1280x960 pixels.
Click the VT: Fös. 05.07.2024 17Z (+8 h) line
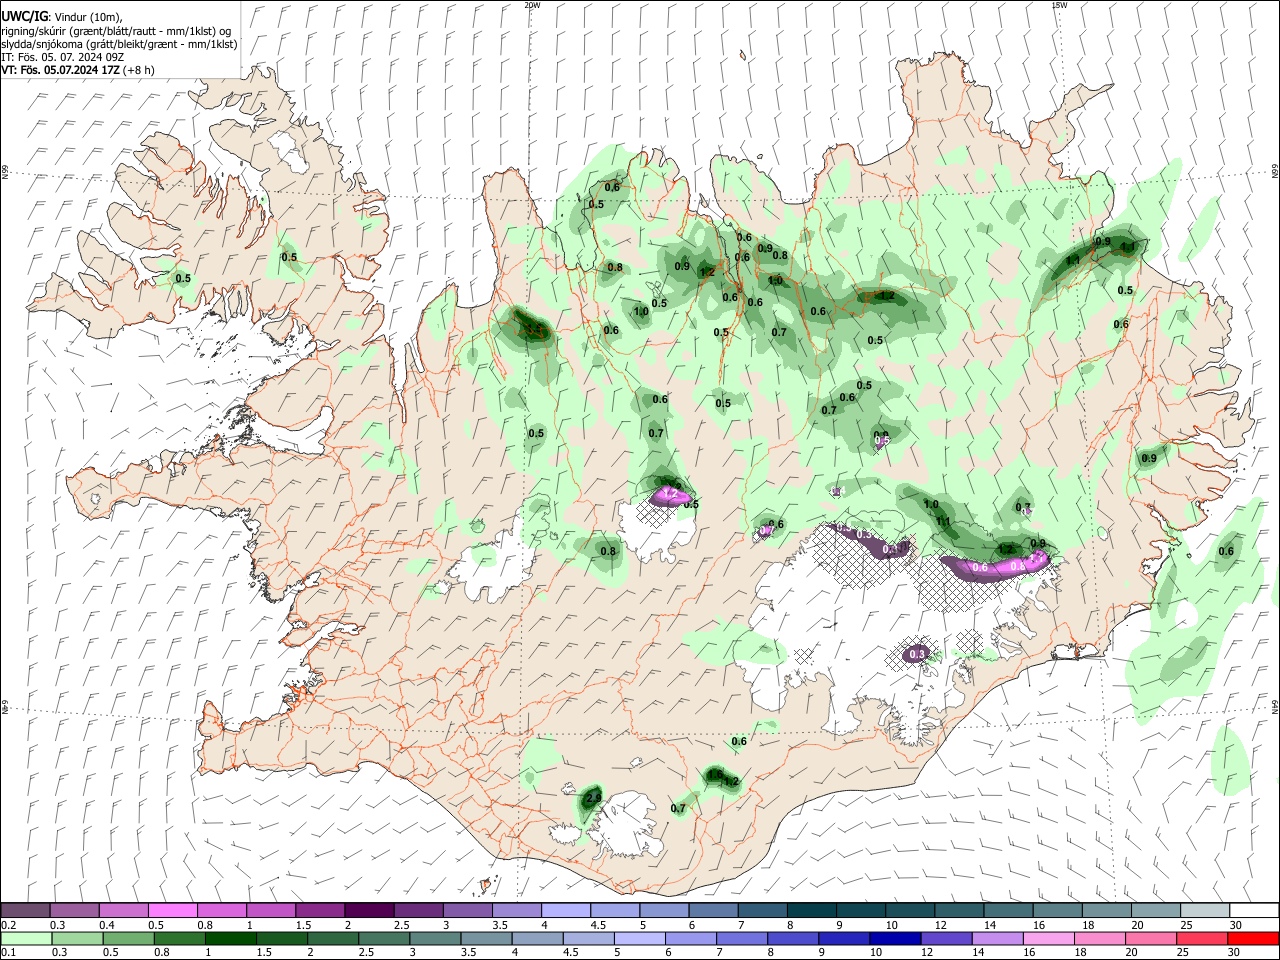point(78,70)
